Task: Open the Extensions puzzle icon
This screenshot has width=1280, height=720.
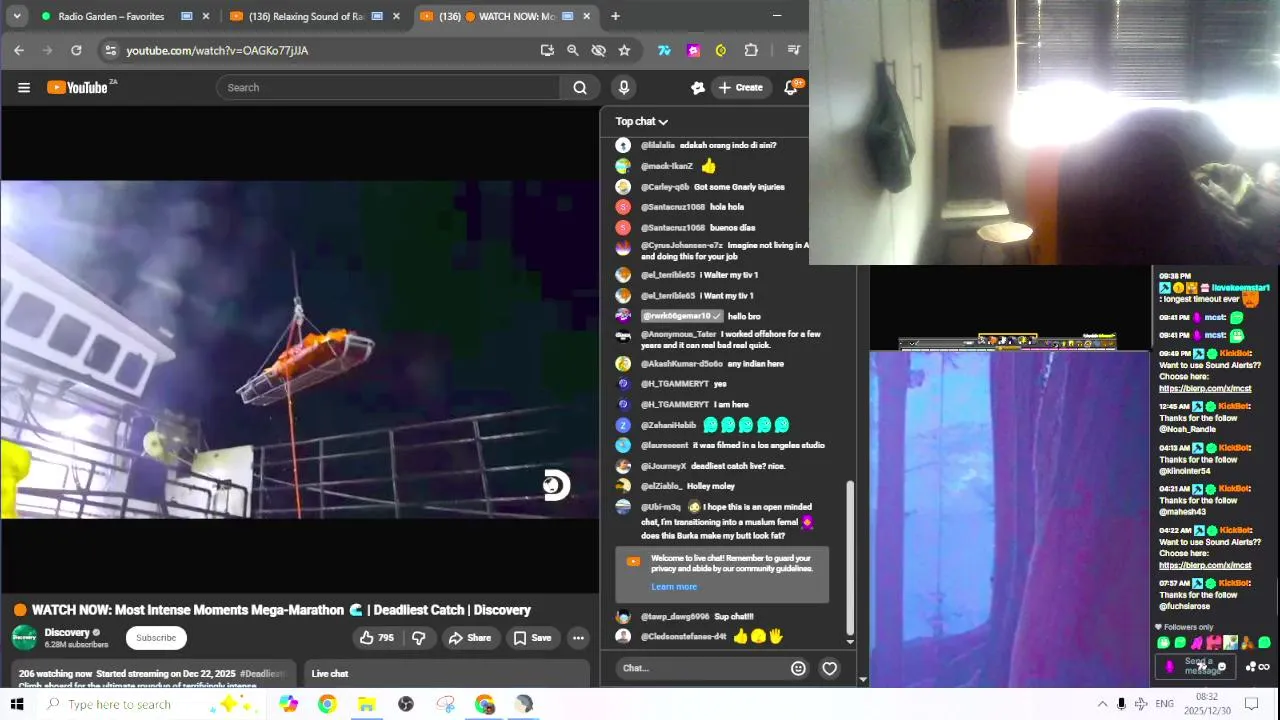Action: click(751, 50)
